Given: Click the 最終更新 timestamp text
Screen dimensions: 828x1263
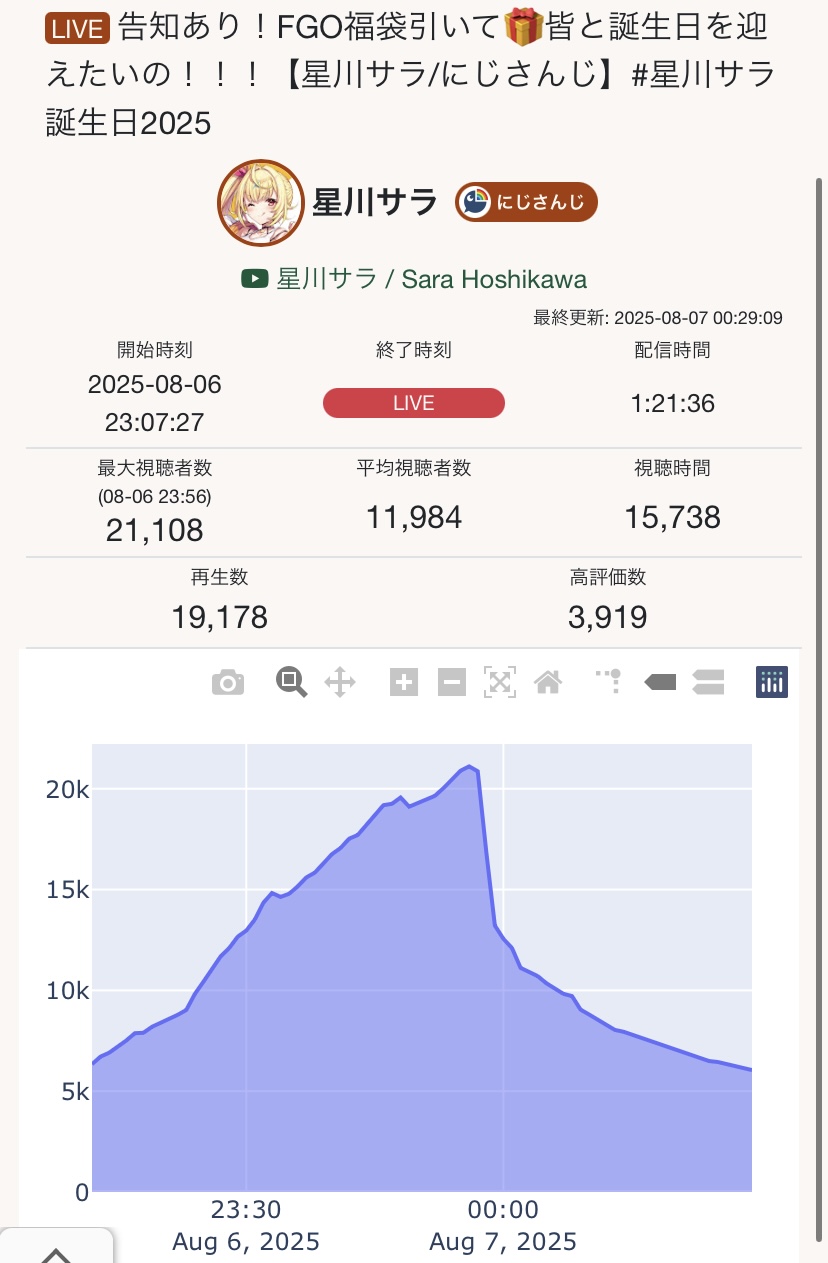Looking at the screenshot, I should 658,318.
